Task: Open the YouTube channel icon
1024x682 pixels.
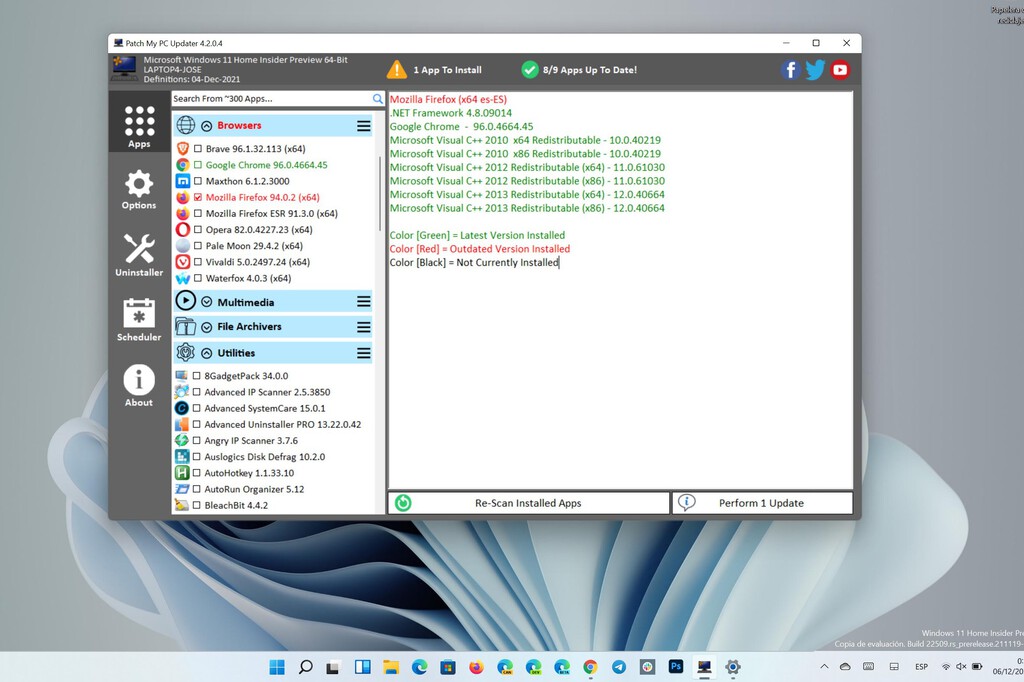Action: click(x=840, y=70)
